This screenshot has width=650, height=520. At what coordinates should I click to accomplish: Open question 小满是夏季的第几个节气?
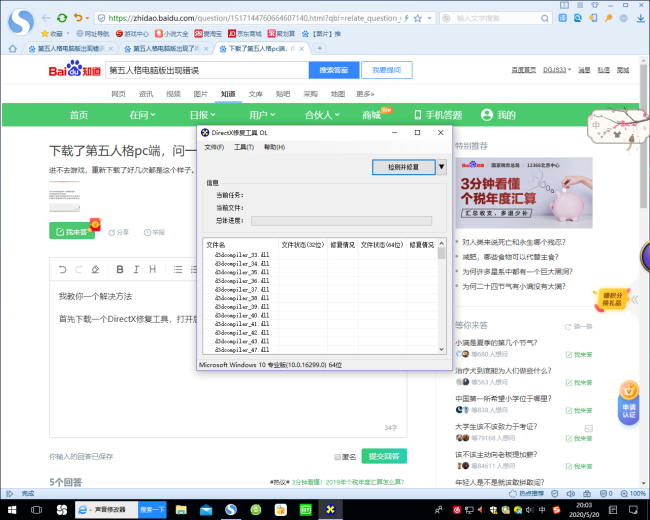point(496,343)
